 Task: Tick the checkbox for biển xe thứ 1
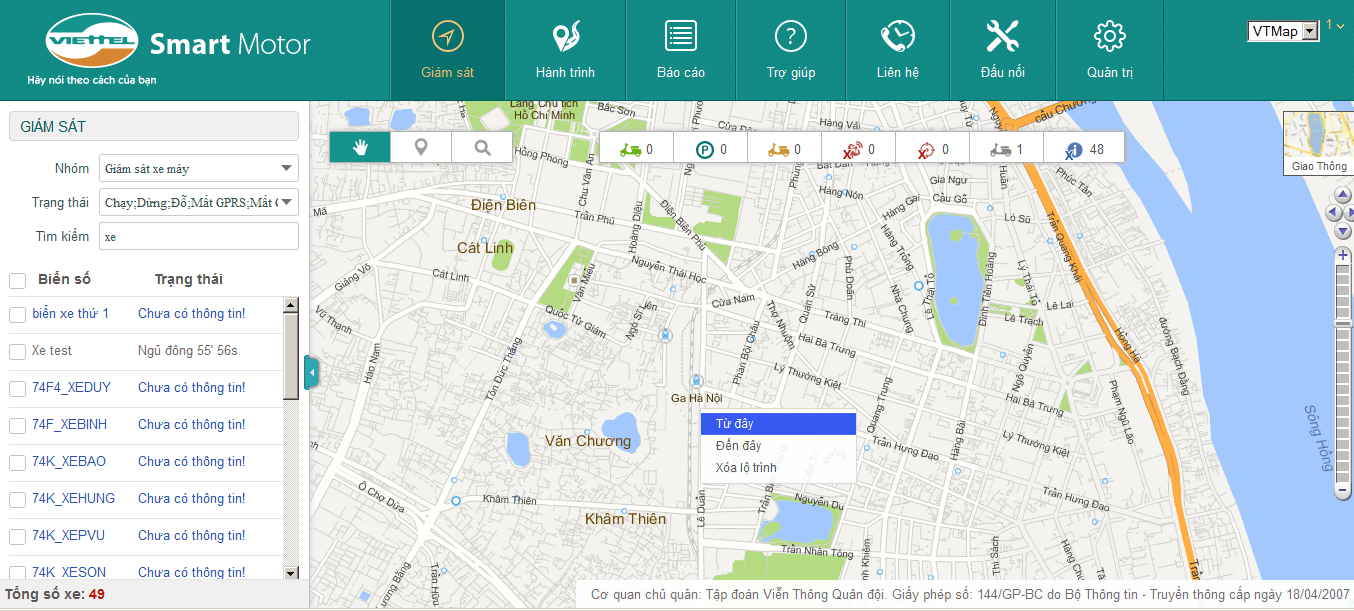(x=17, y=315)
